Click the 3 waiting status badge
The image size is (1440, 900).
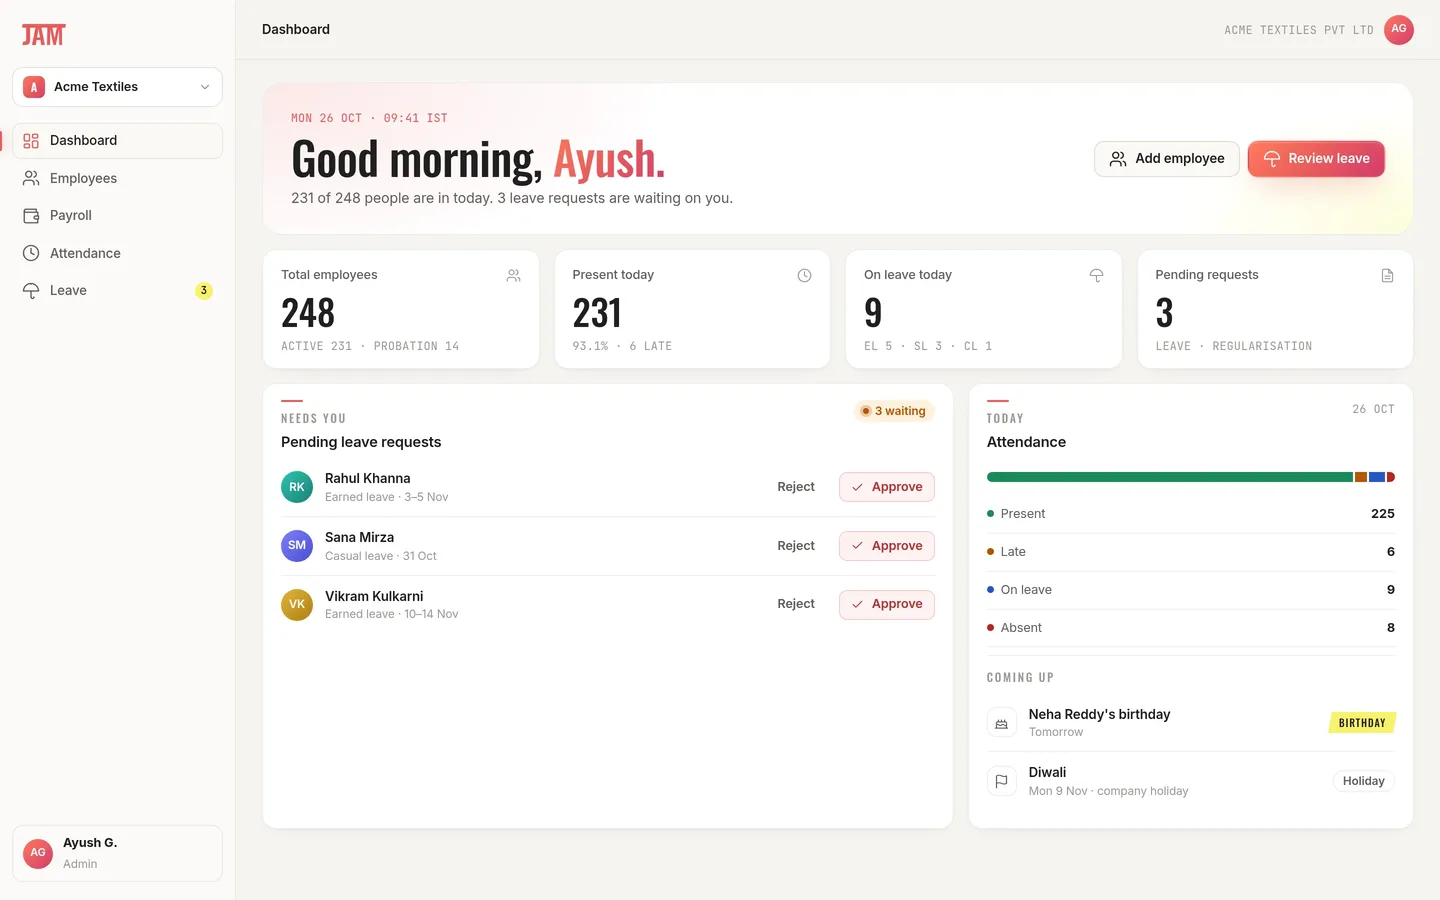click(894, 411)
